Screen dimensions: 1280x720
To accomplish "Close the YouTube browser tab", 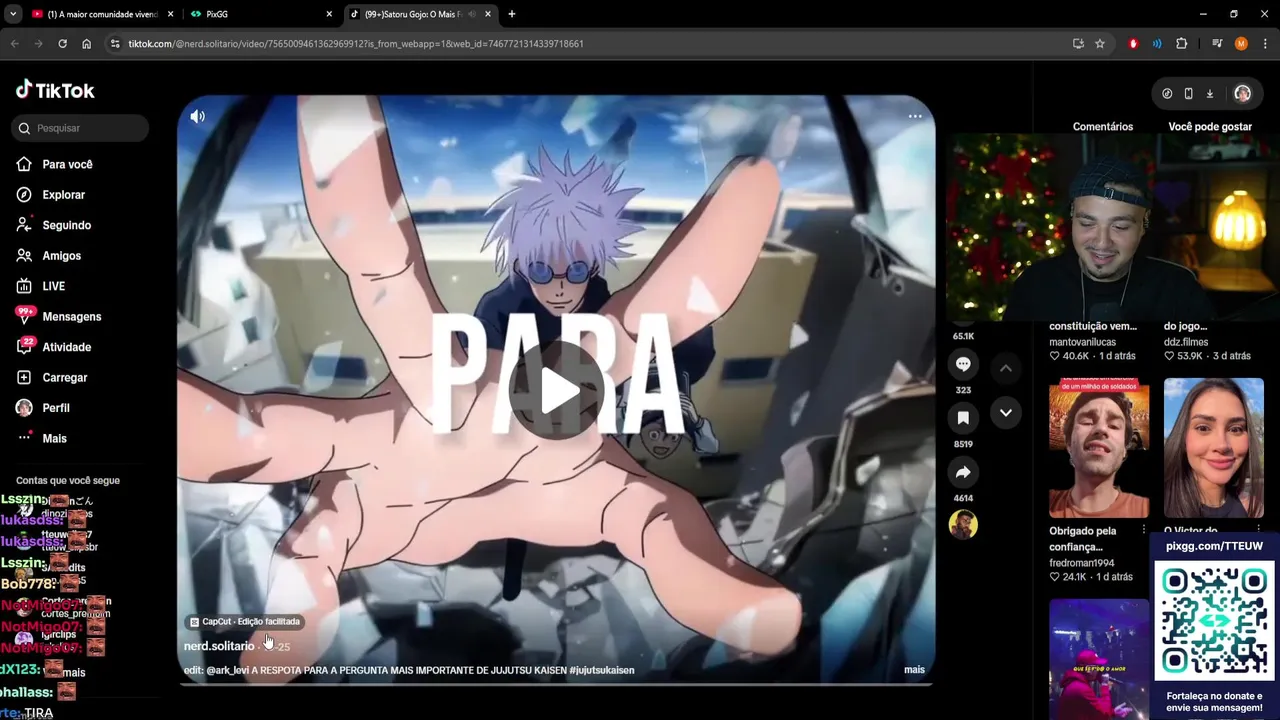I will 171,14.
